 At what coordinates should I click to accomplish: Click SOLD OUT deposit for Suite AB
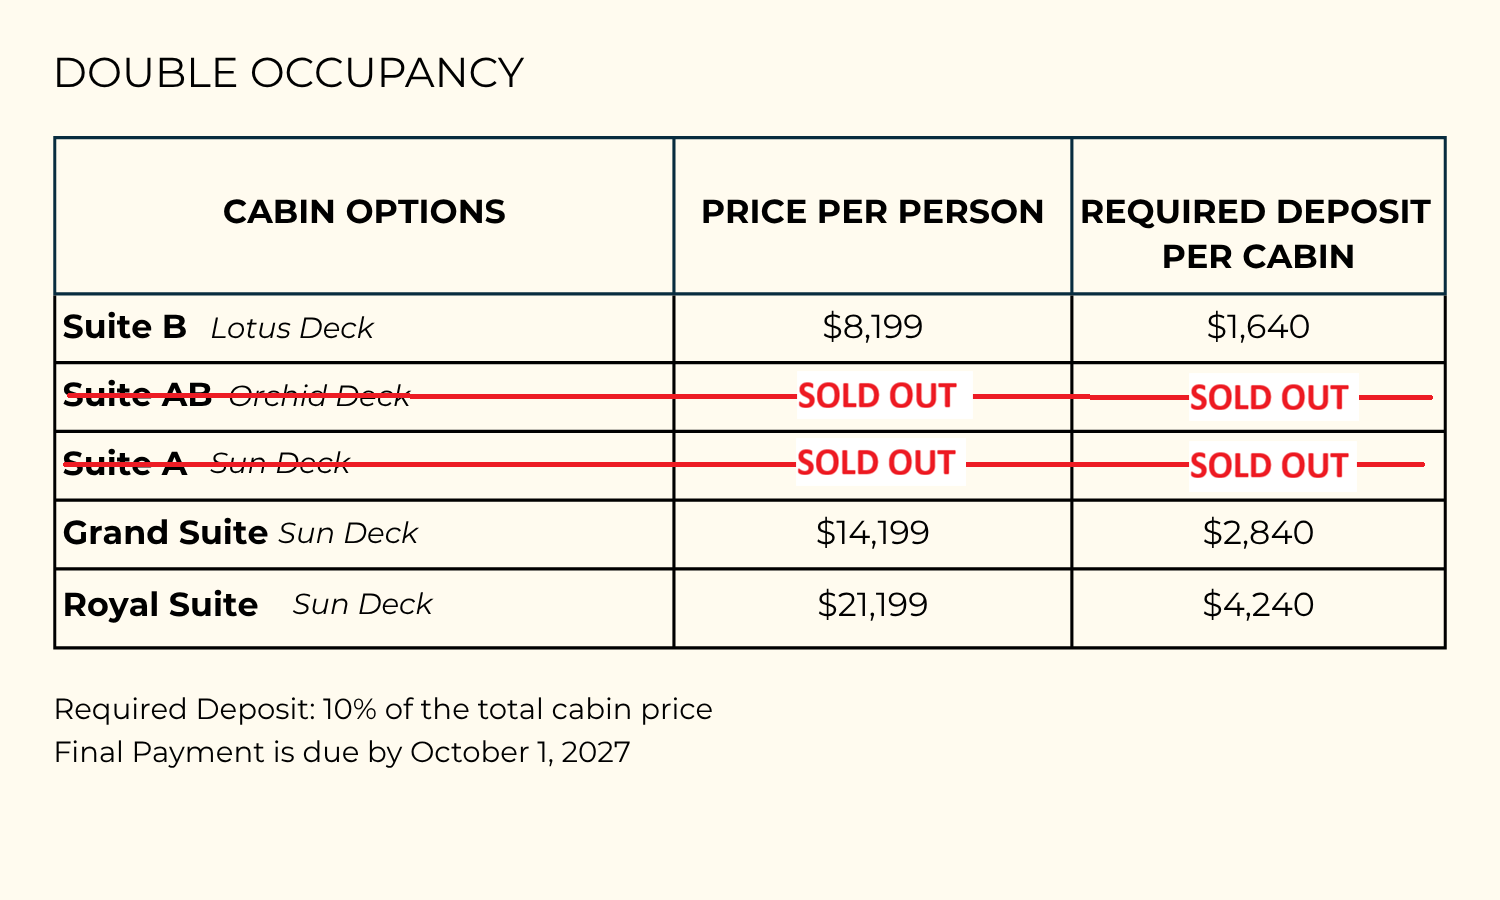pyautogui.click(x=1269, y=398)
